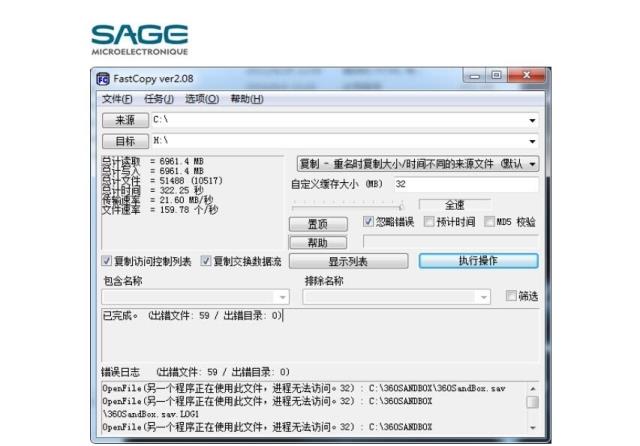640x446 pixels.
Task: Click the 置顶 button
Action: tap(318, 224)
